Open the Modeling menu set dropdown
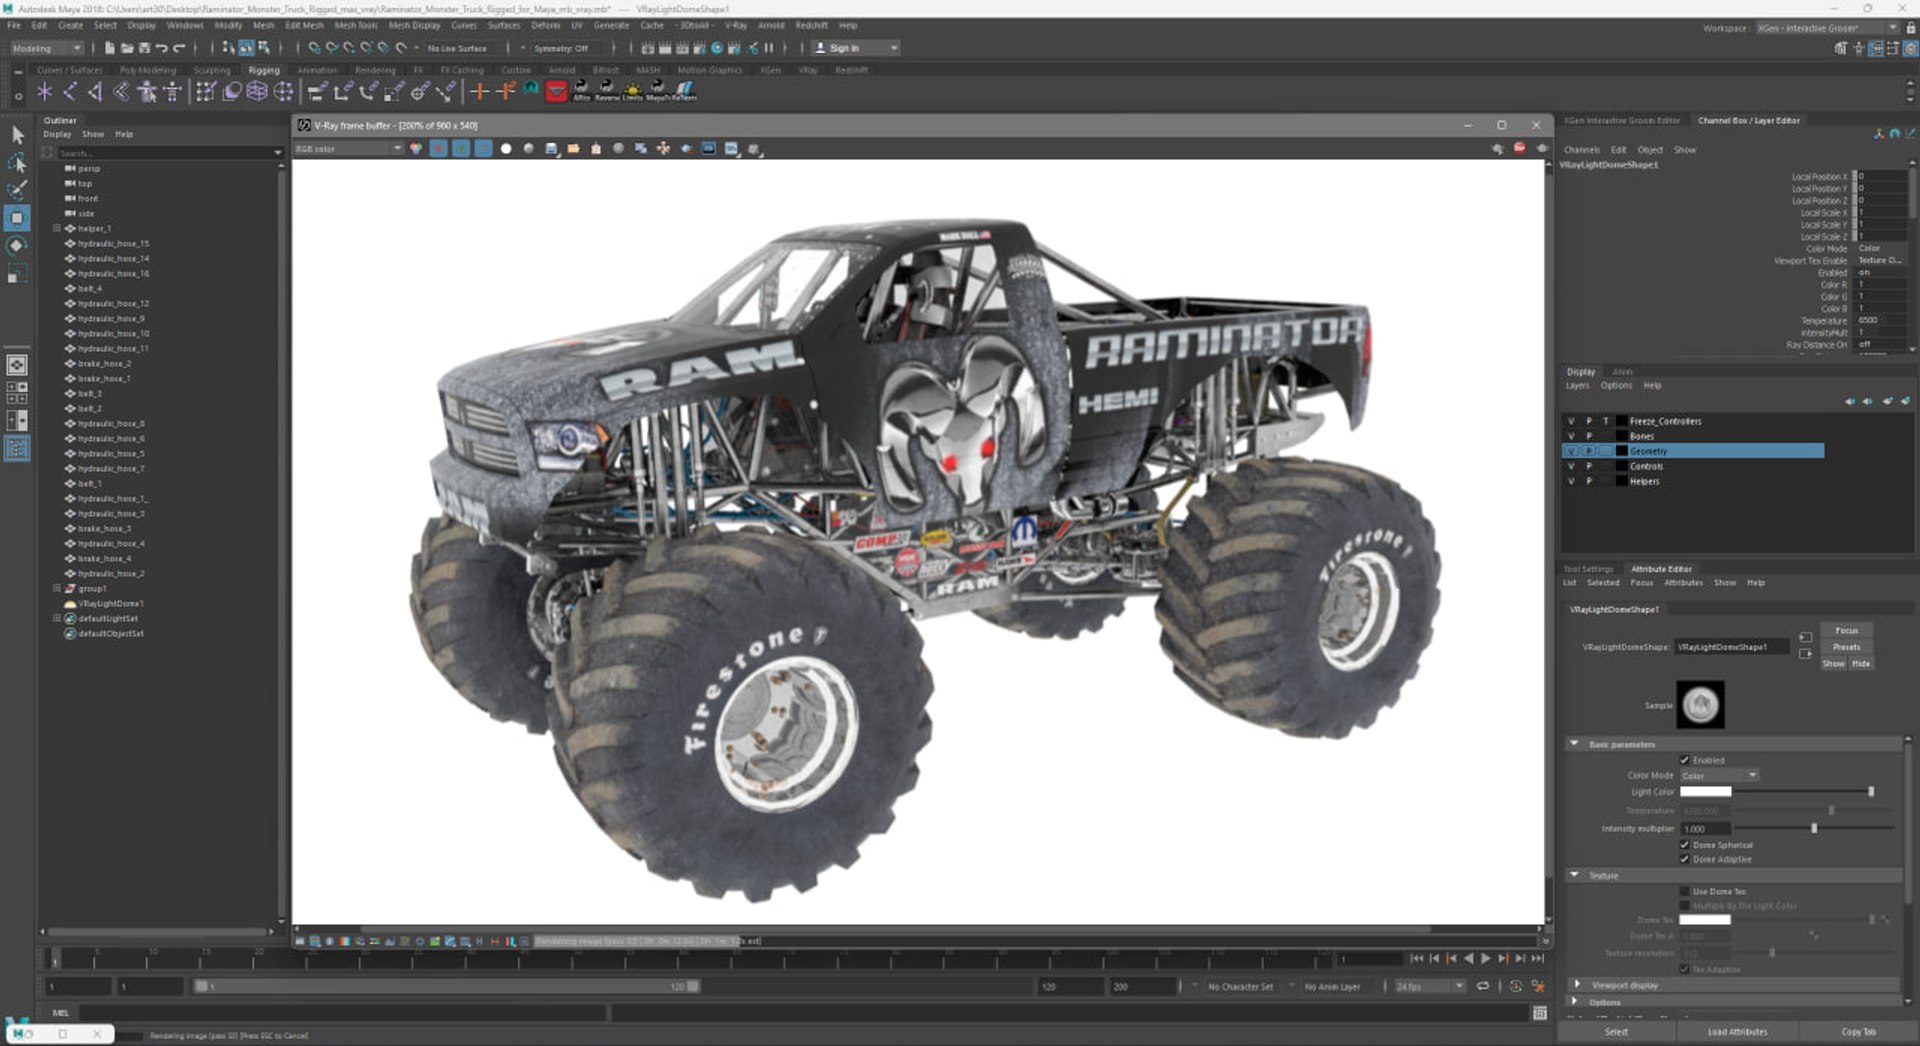 [47, 48]
